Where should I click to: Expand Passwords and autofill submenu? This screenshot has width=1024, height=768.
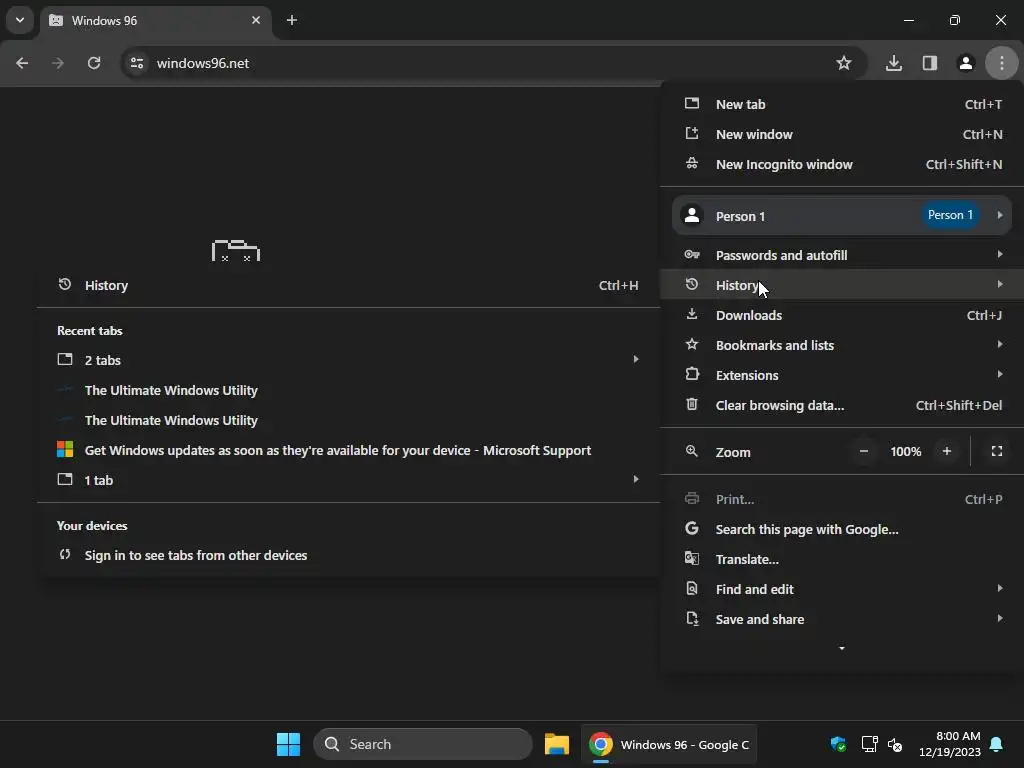pos(842,255)
